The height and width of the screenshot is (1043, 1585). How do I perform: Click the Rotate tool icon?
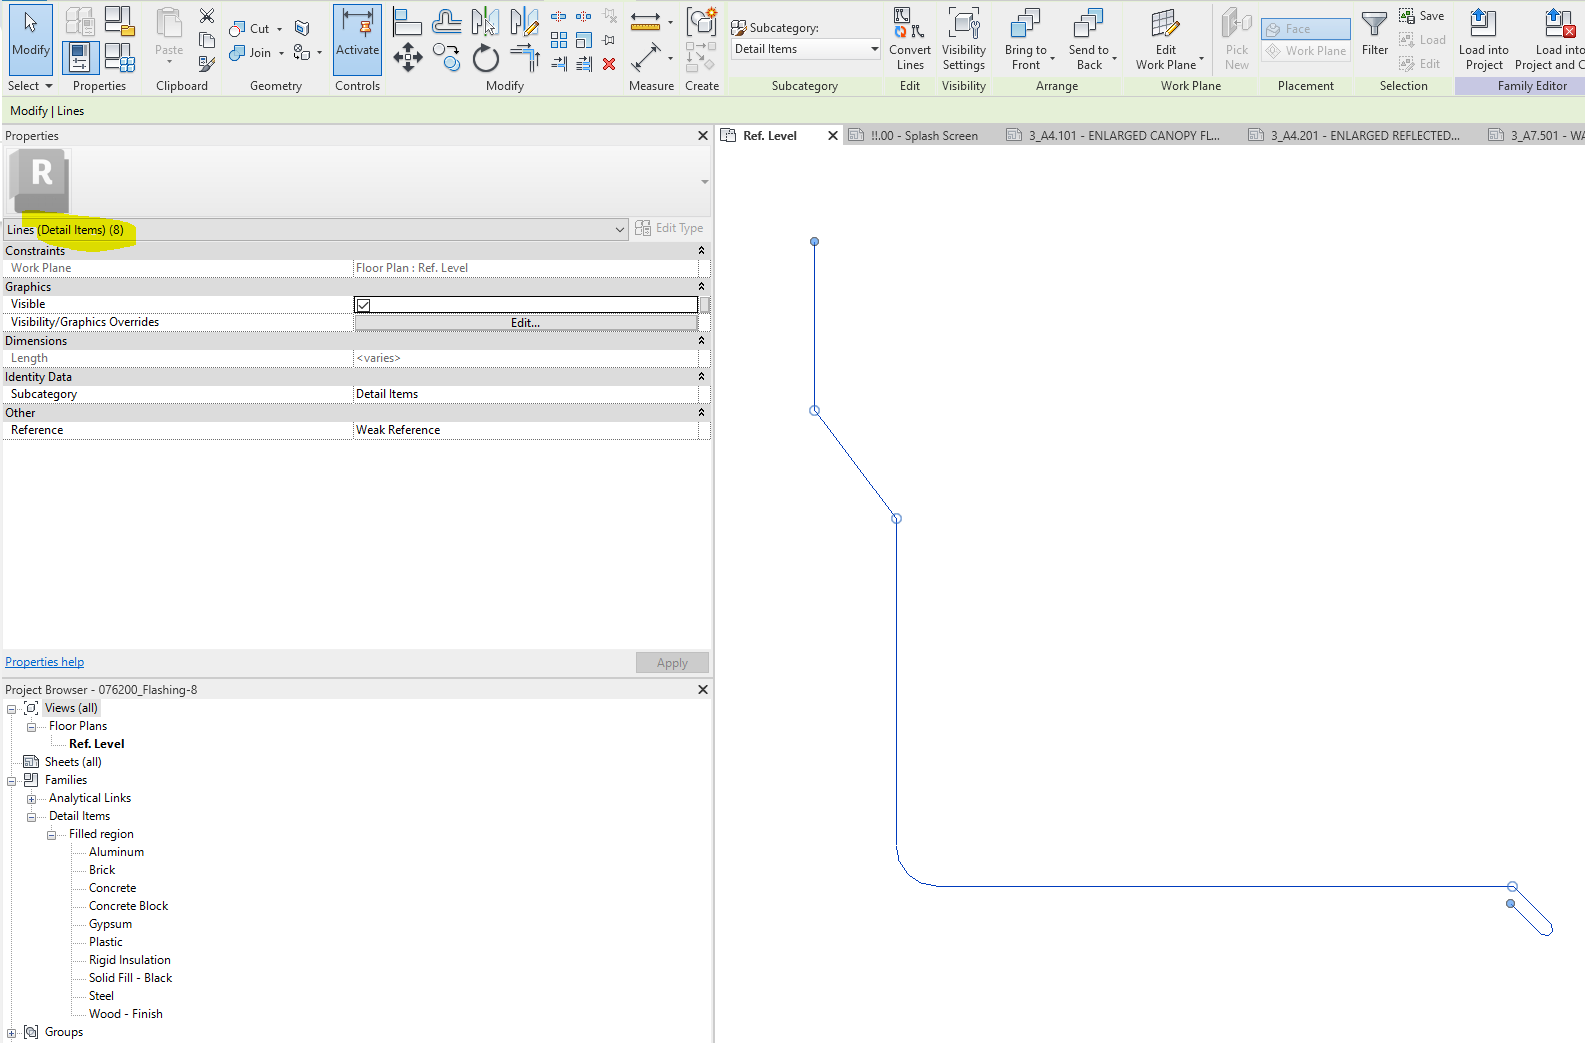click(x=486, y=58)
